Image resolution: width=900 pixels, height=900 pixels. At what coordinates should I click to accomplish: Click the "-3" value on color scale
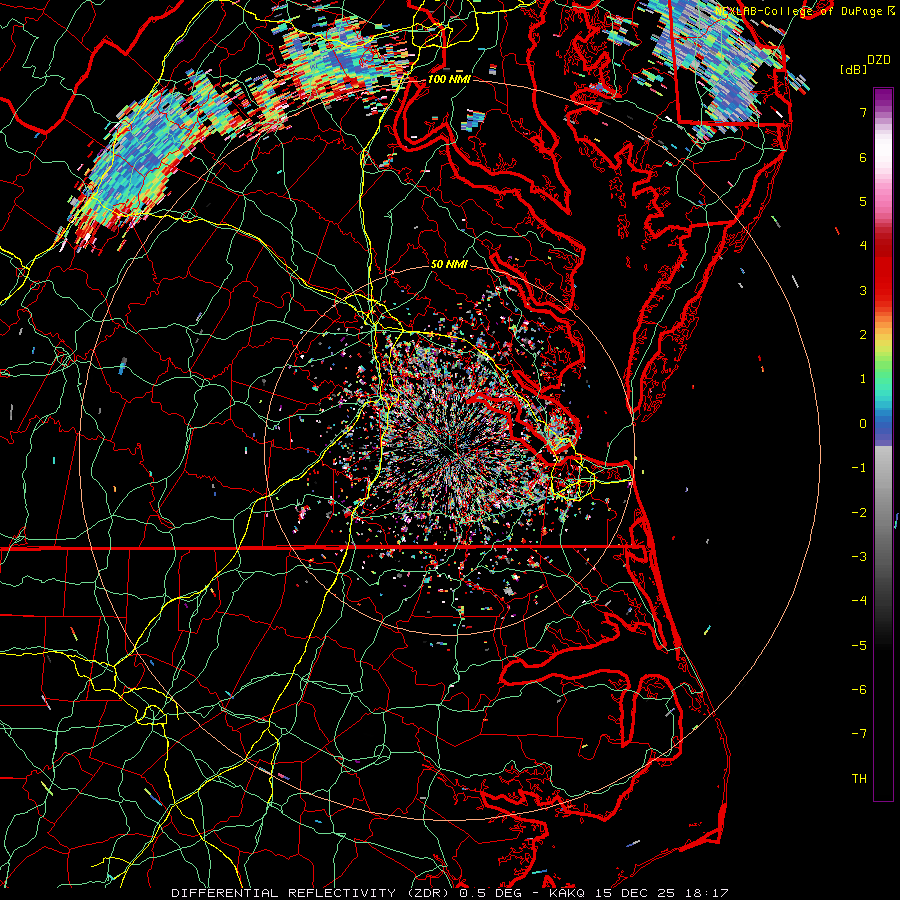pos(859,557)
